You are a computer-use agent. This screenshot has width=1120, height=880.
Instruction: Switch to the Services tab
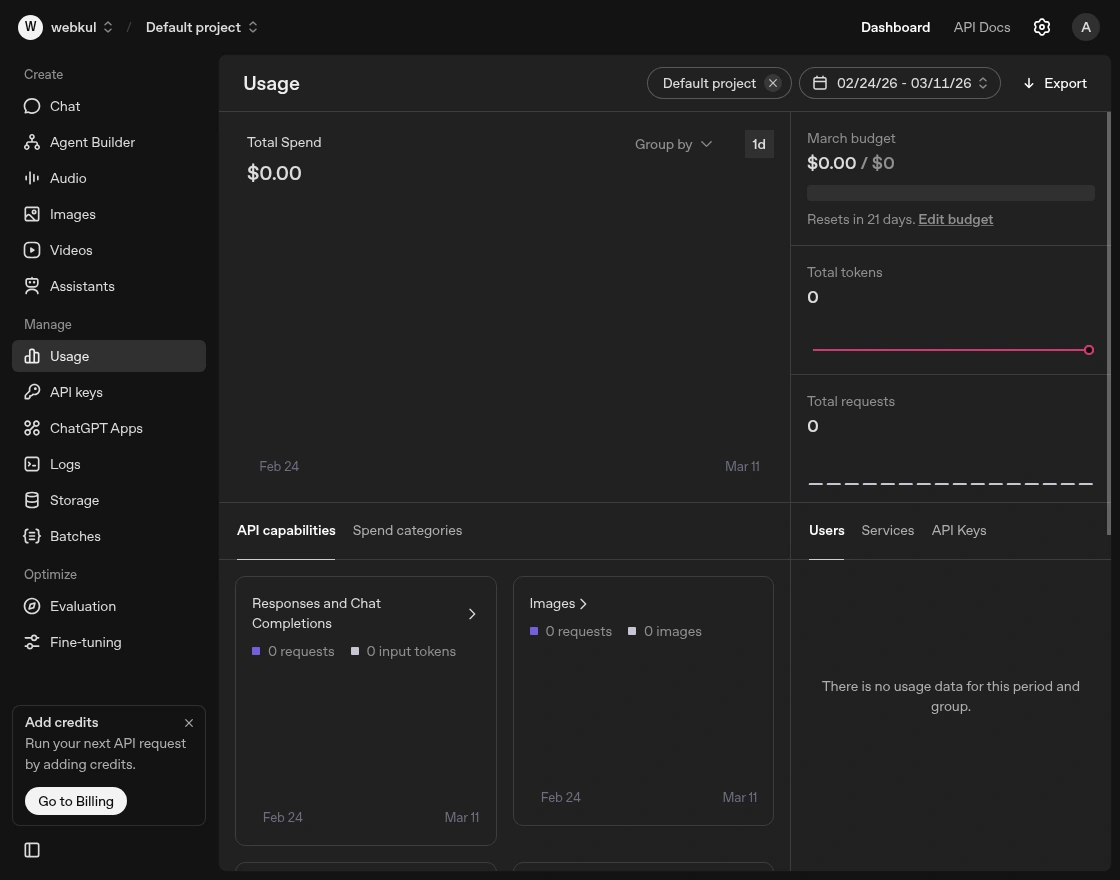(x=887, y=530)
